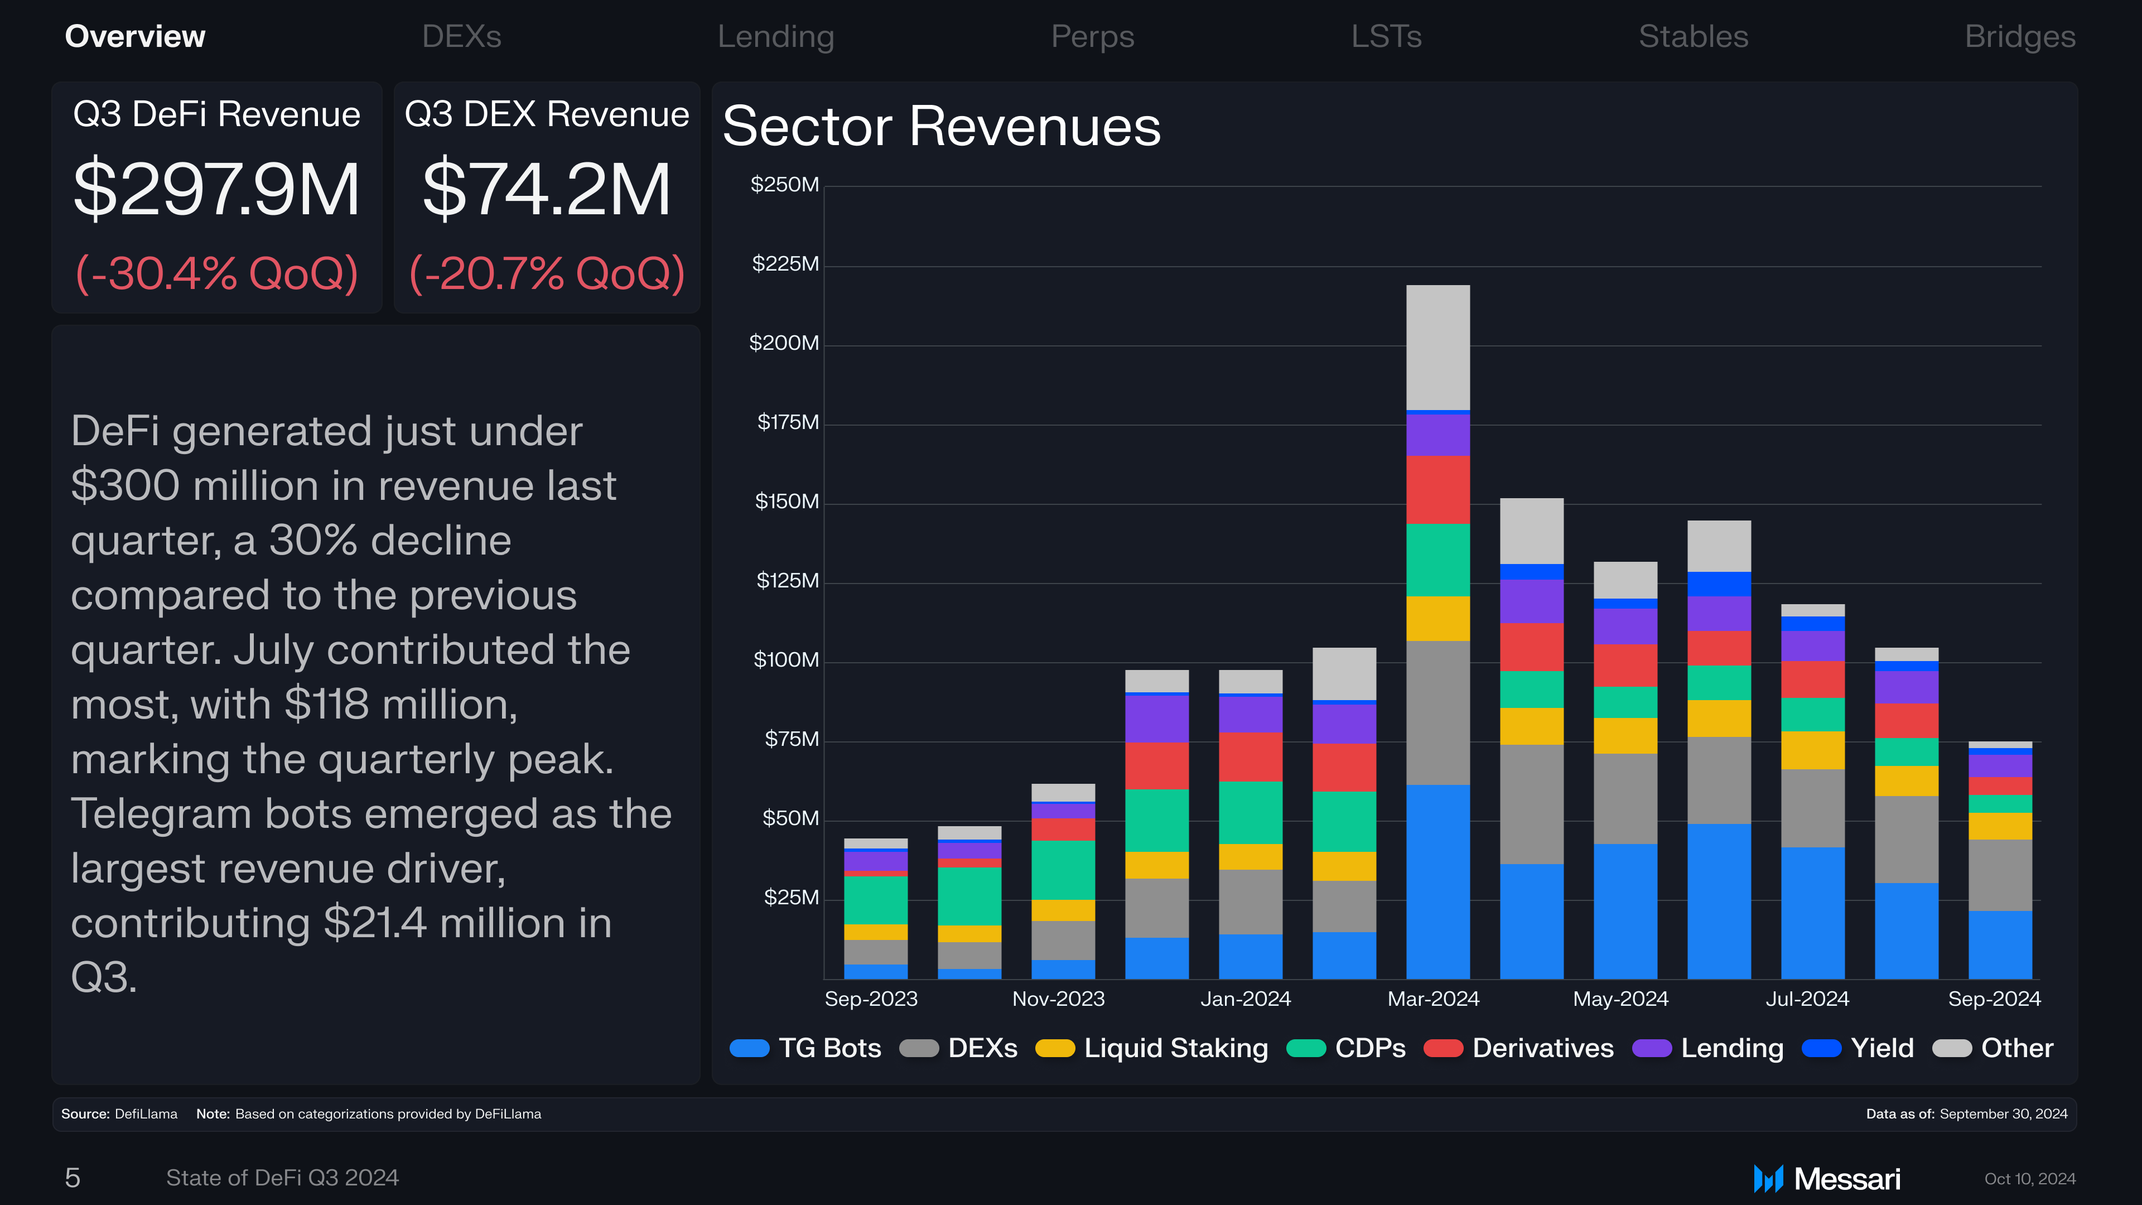2142x1205 pixels.
Task: Click the Sep-2024 axis label
Action: [x=1994, y=999]
